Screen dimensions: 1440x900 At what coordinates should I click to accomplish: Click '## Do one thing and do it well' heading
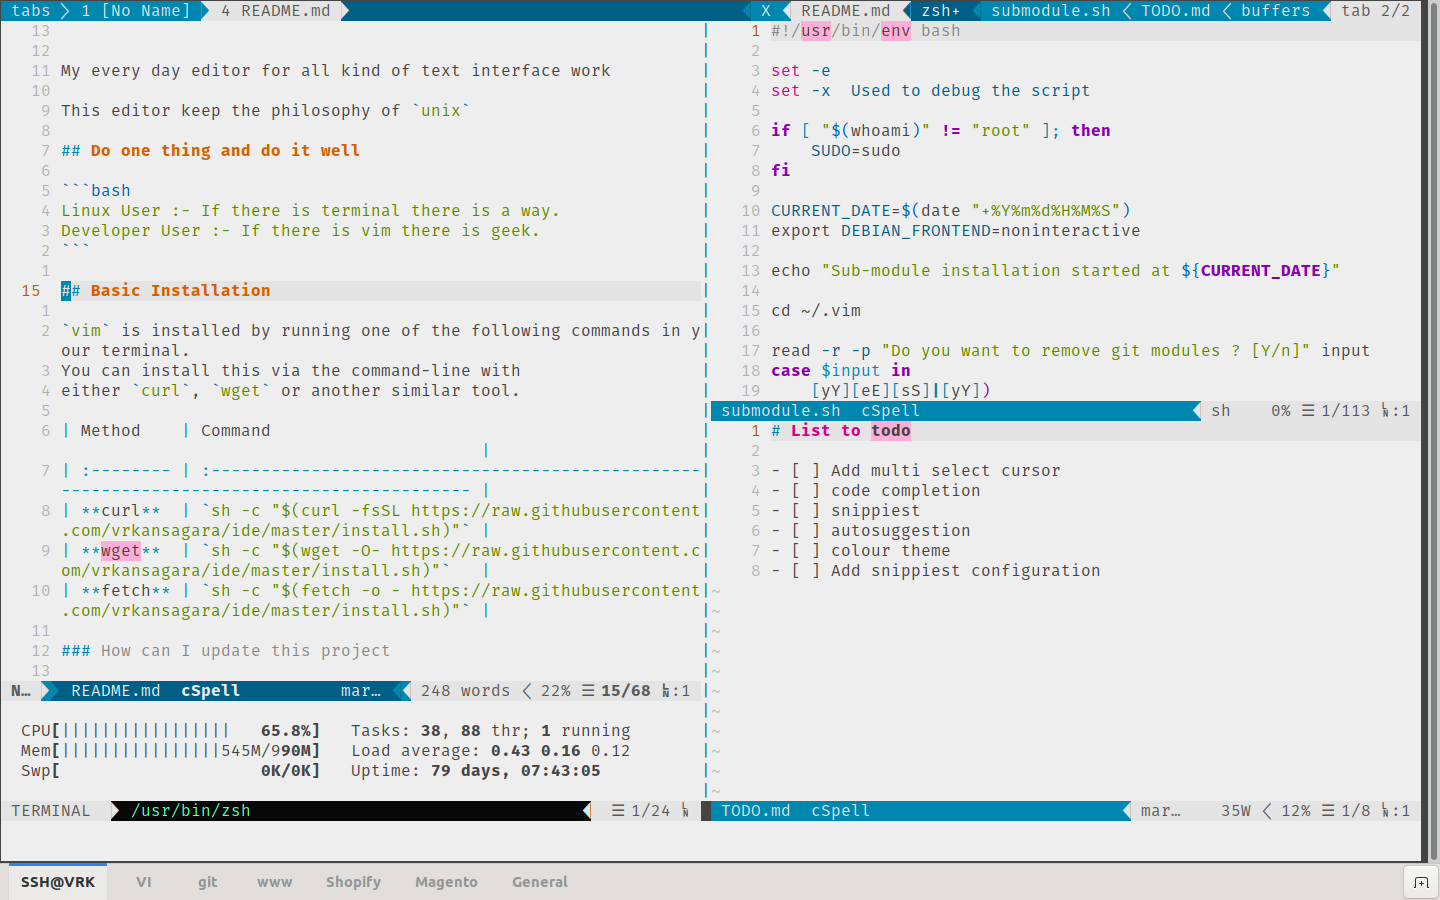[211, 151]
